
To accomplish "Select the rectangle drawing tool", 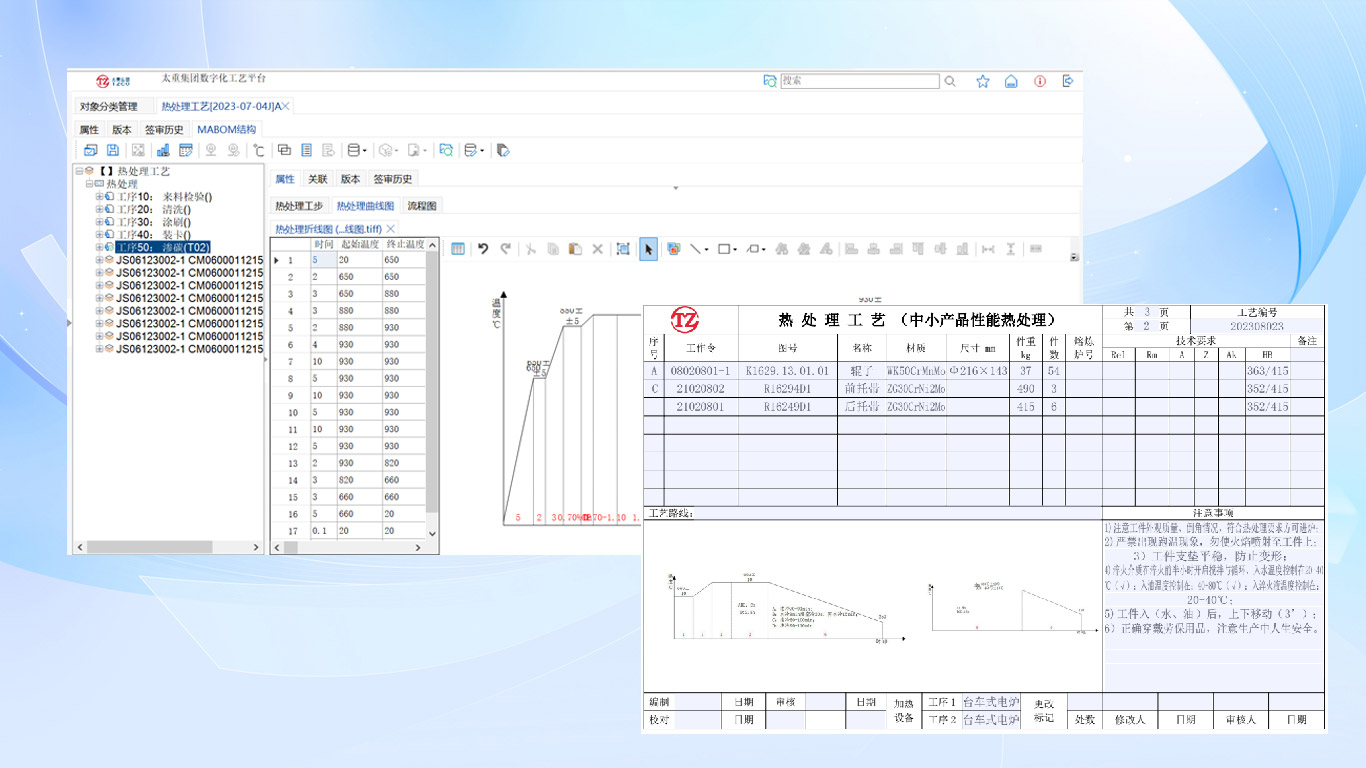I will pyautogui.click(x=722, y=250).
